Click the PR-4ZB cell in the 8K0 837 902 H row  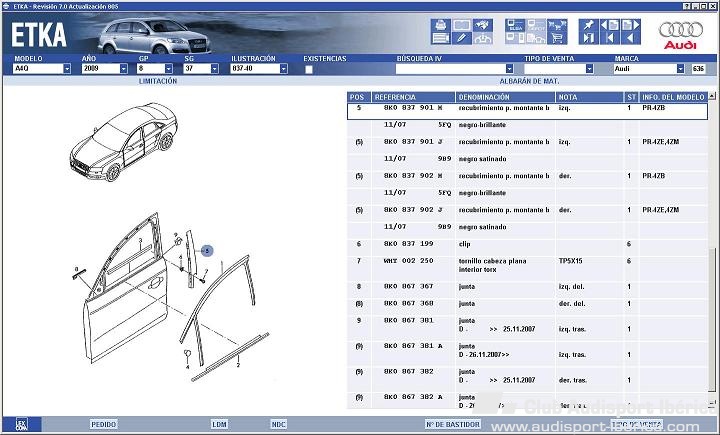(x=653, y=176)
